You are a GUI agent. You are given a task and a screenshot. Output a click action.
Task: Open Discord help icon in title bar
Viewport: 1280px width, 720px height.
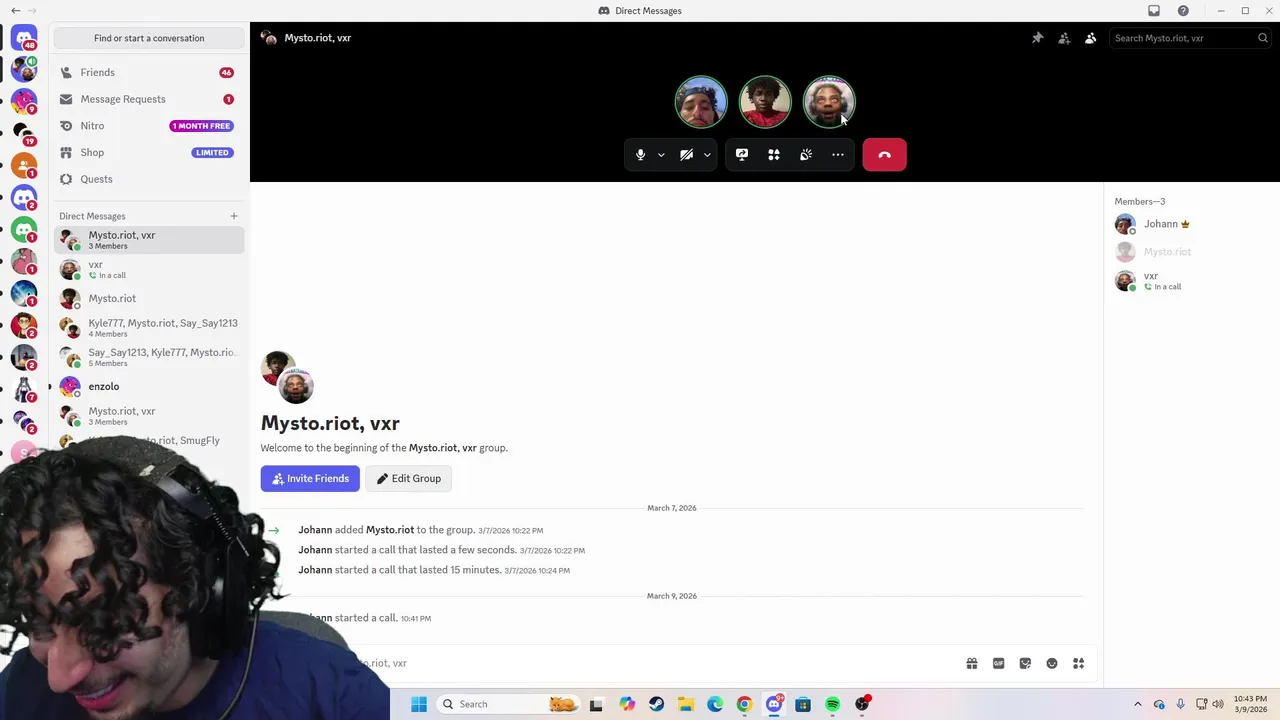1183,11
